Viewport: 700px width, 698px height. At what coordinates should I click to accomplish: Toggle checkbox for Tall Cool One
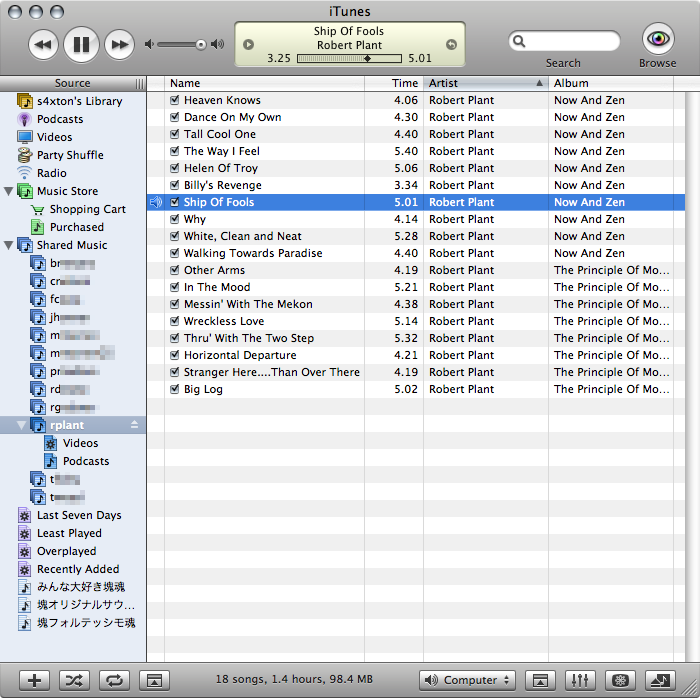point(175,134)
